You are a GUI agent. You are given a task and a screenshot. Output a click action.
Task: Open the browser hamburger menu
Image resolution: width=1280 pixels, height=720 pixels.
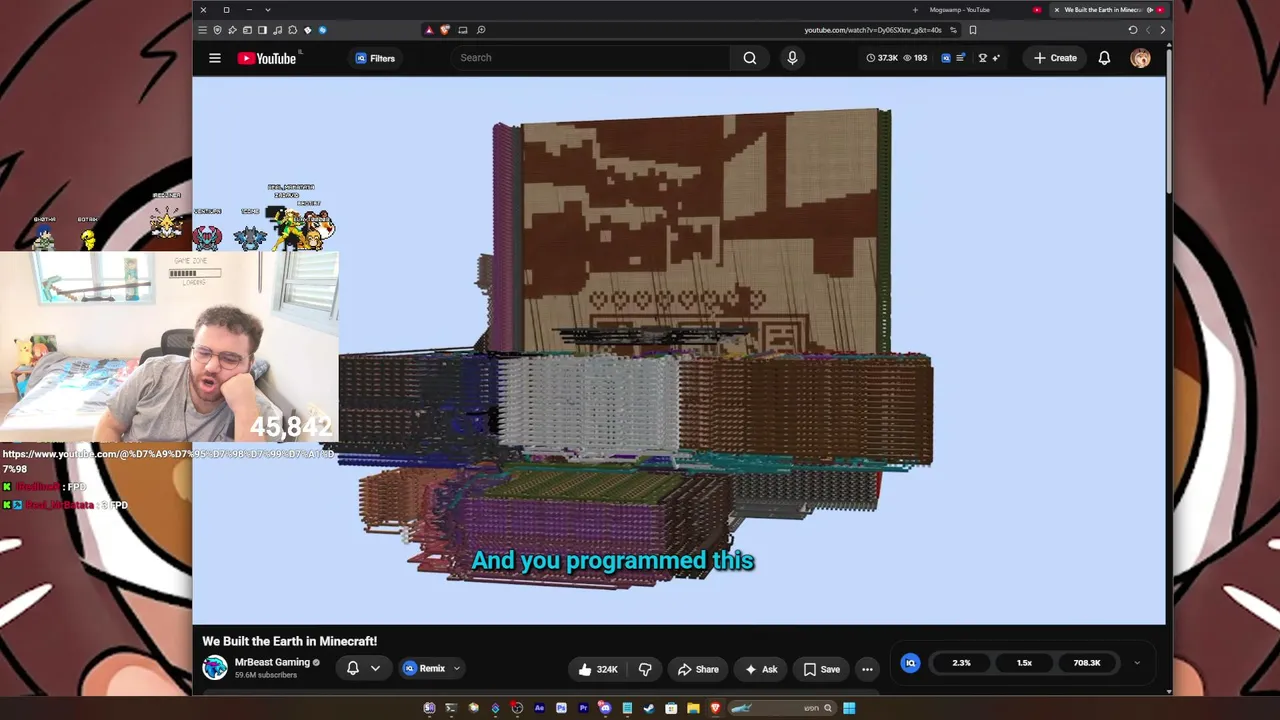[202, 30]
